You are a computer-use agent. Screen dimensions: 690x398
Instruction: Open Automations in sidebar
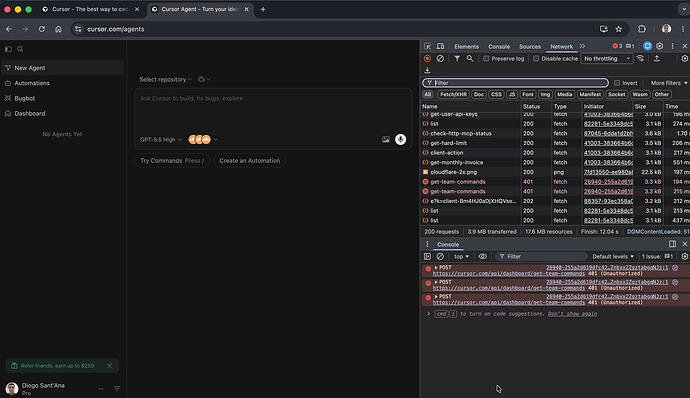[x=62, y=83]
